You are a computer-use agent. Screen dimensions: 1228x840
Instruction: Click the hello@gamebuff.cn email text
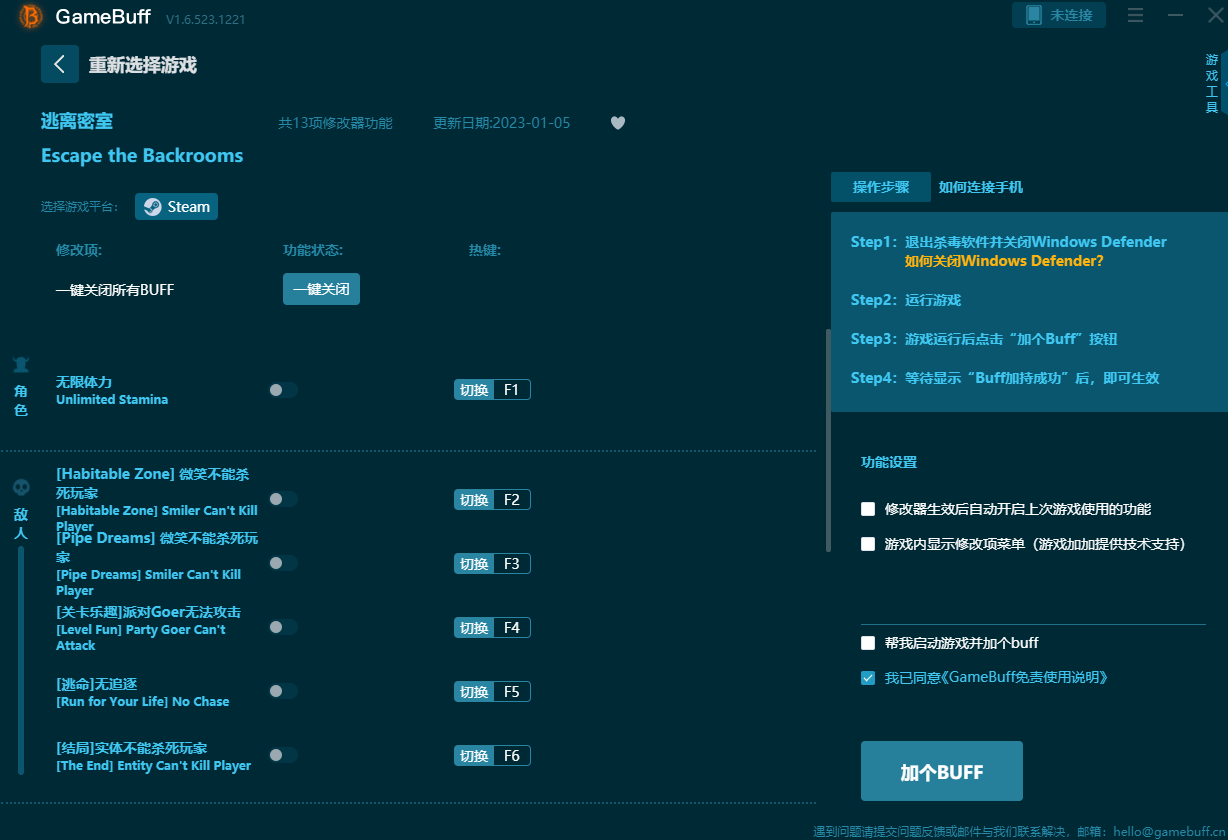coord(1169,831)
